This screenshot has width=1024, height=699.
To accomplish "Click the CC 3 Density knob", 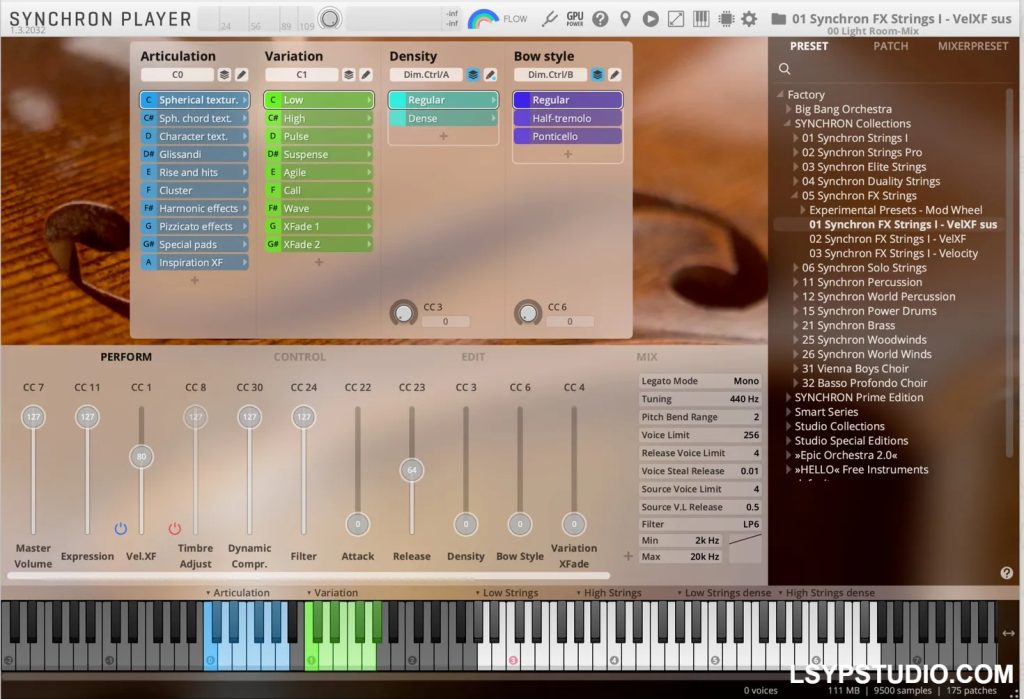I will pos(404,313).
